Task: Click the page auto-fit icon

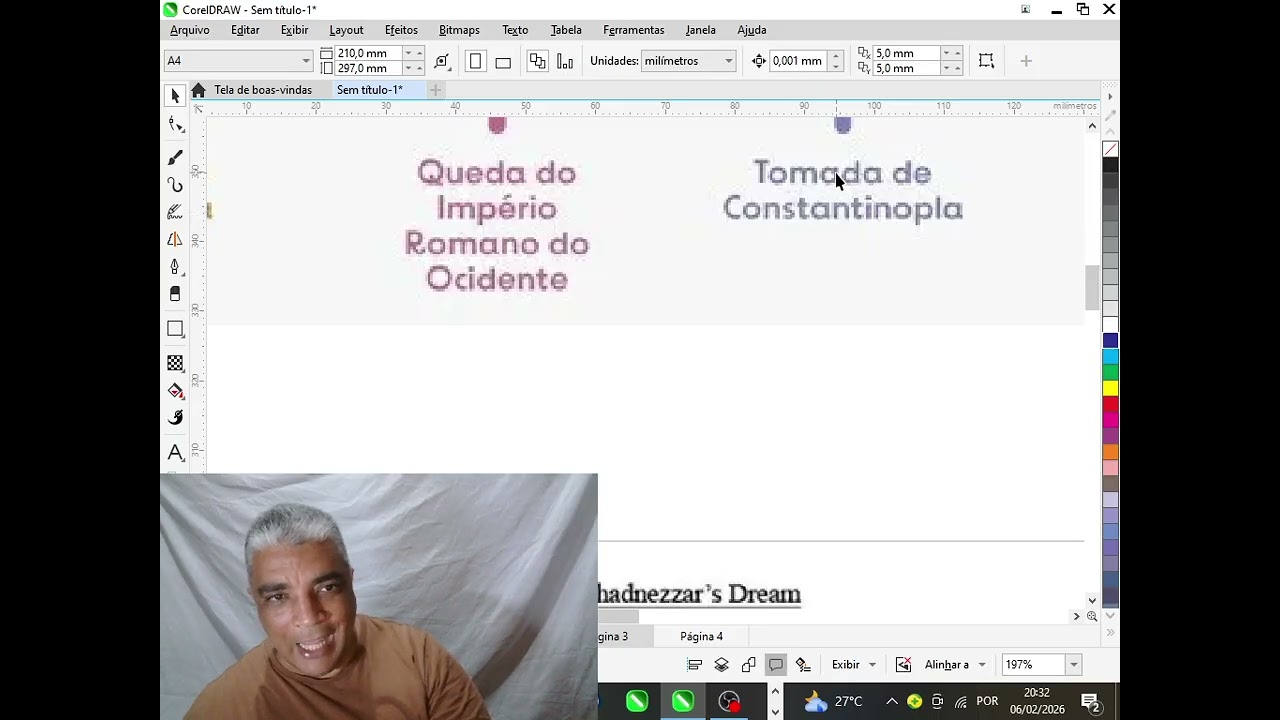Action: click(x=442, y=61)
